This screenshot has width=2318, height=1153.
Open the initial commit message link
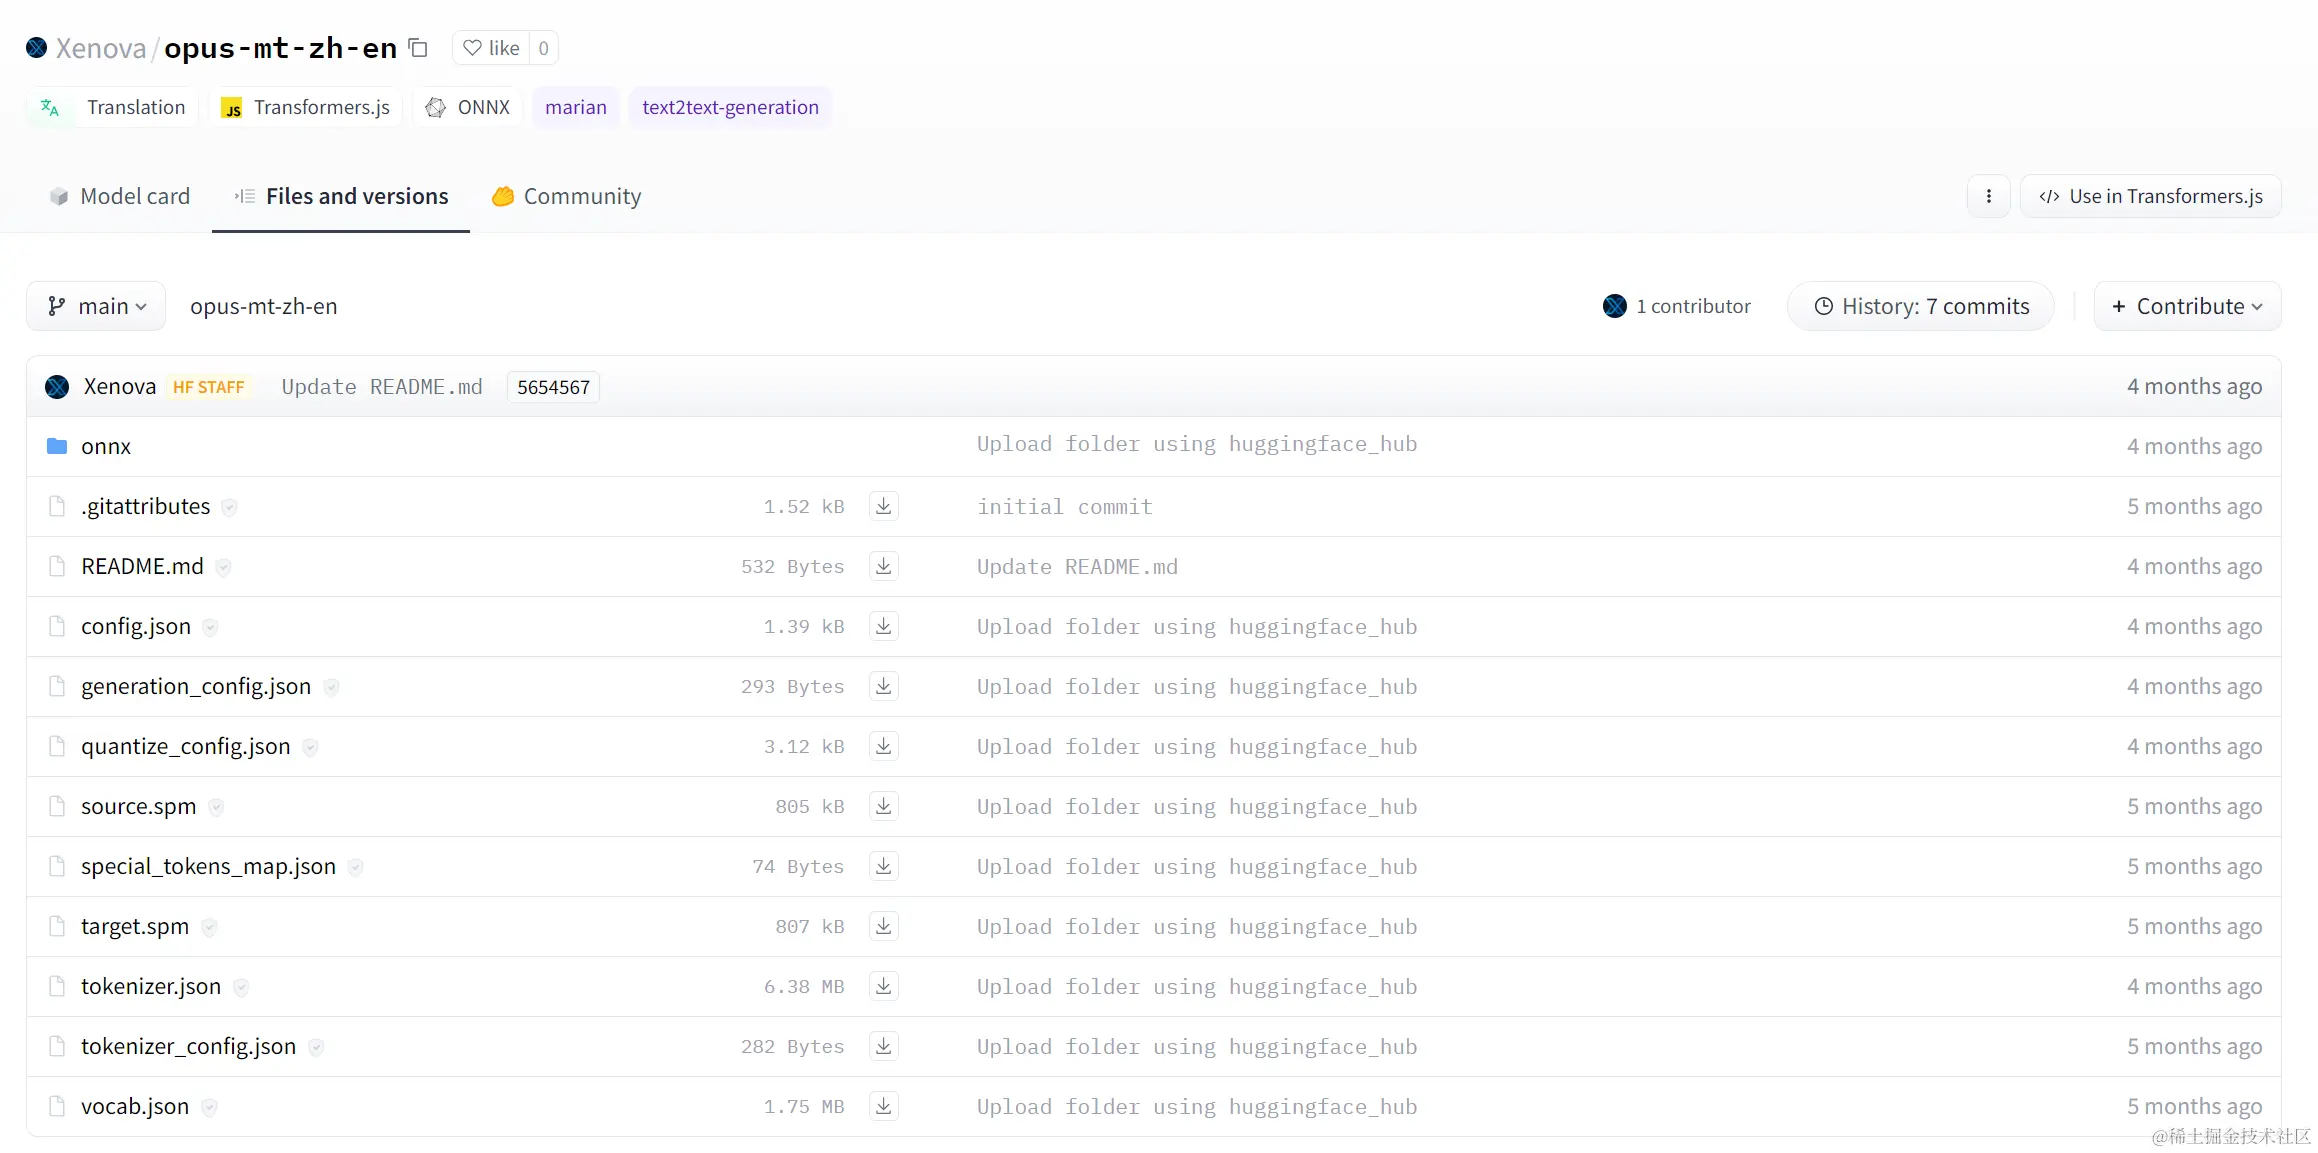point(1065,507)
